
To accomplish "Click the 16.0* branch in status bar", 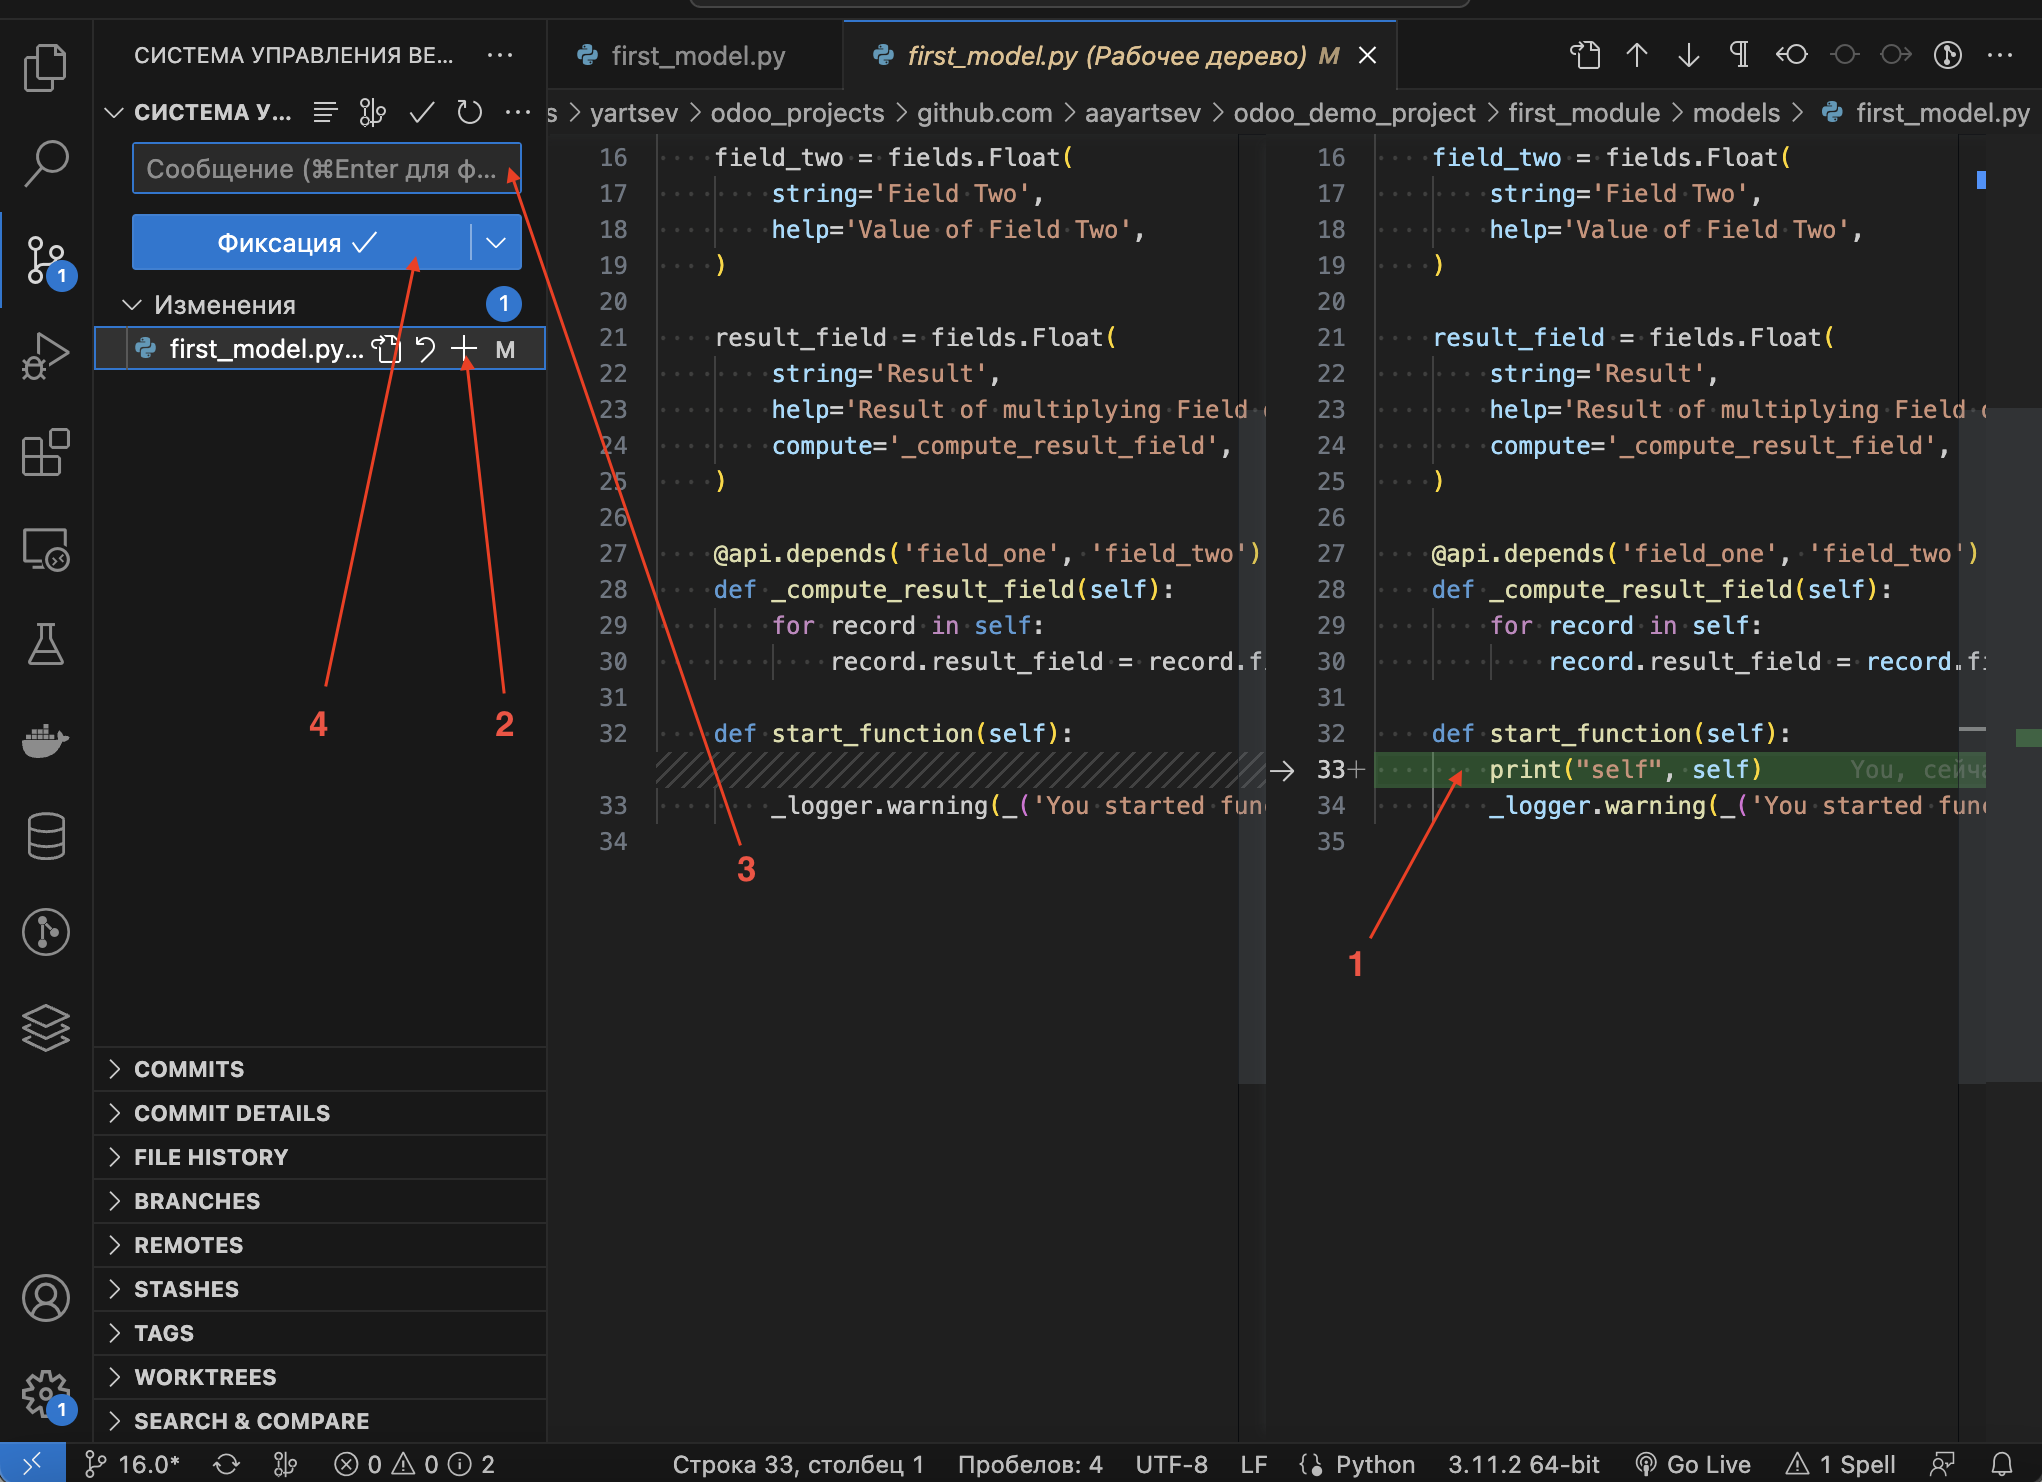I will pos(133,1464).
